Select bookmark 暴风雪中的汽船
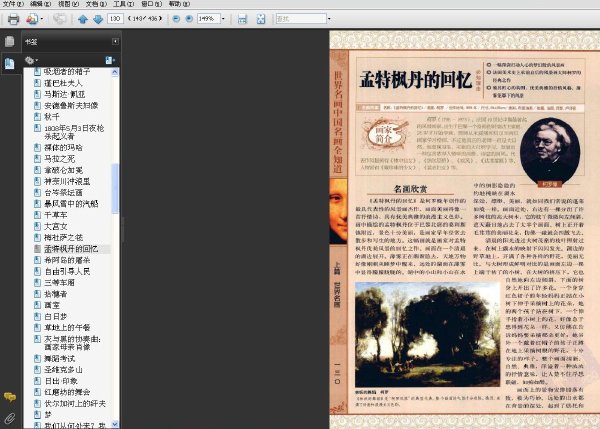Screen dimensions: 600x429 point(71,204)
